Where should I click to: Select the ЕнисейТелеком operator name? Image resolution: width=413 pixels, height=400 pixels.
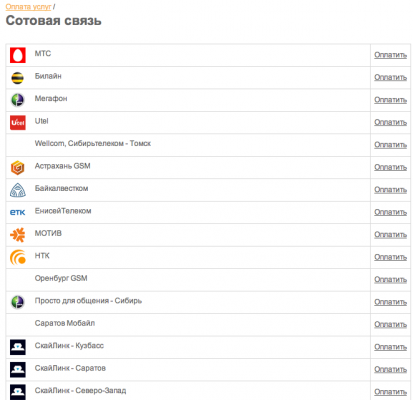click(x=63, y=211)
